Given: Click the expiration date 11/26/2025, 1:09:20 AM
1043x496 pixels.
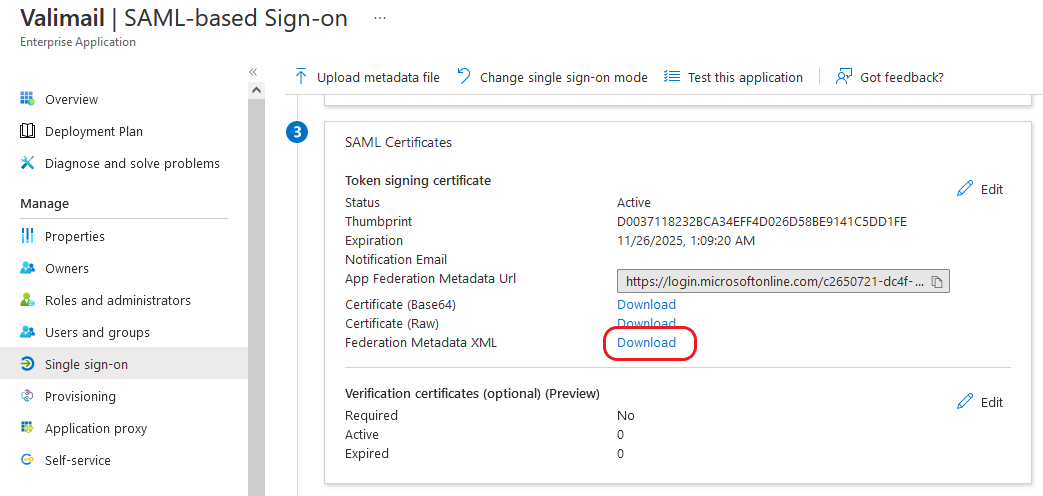Looking at the screenshot, I should tap(686, 241).
